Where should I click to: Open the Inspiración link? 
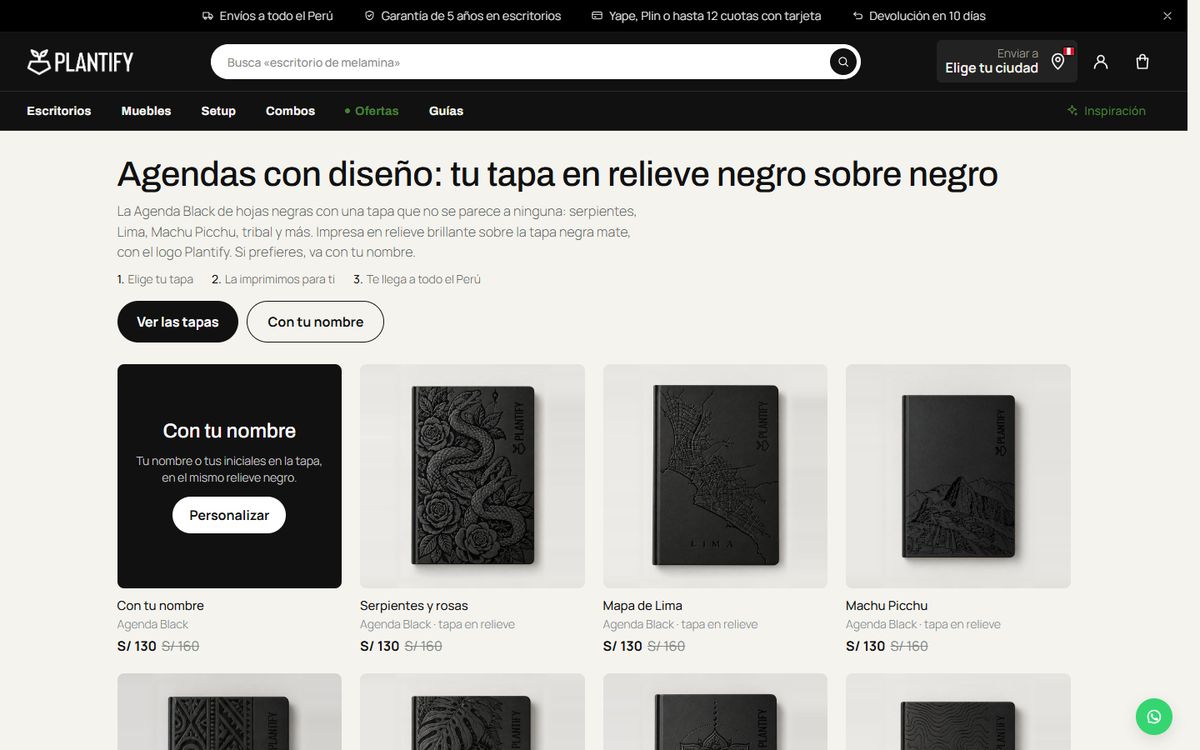pos(1106,111)
